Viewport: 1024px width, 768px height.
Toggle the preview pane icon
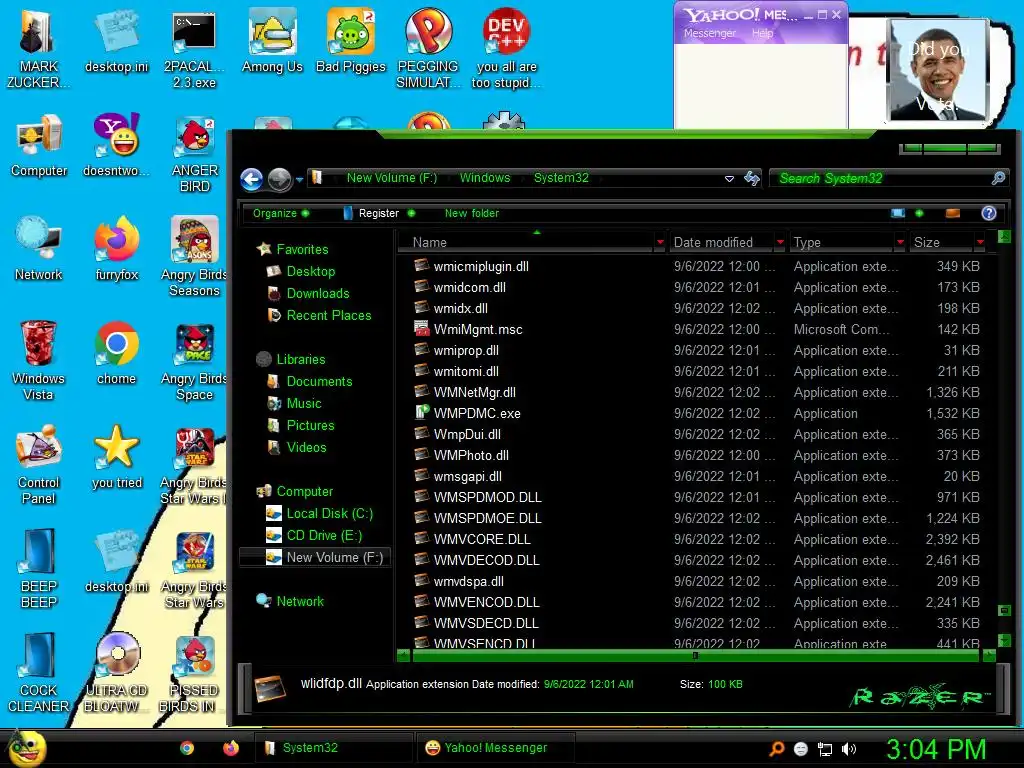point(953,214)
